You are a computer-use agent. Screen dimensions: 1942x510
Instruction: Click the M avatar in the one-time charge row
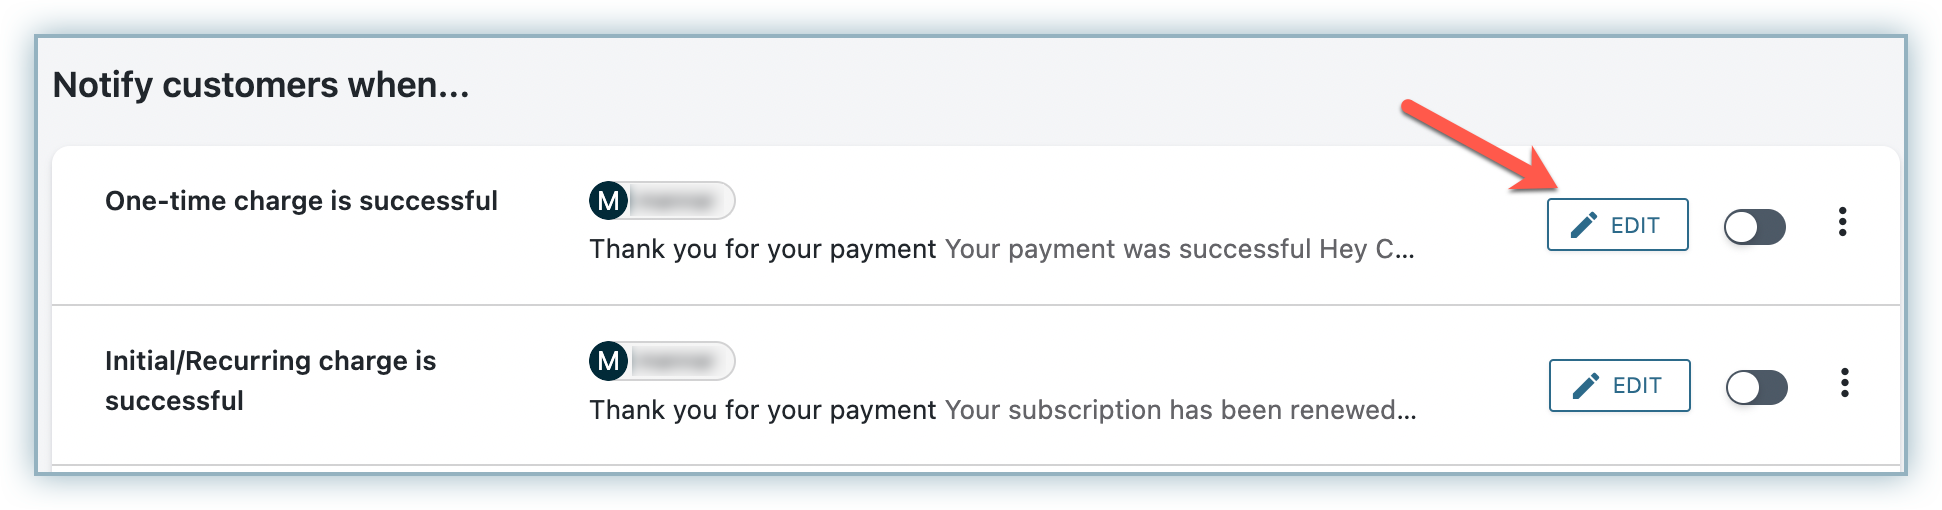point(608,201)
